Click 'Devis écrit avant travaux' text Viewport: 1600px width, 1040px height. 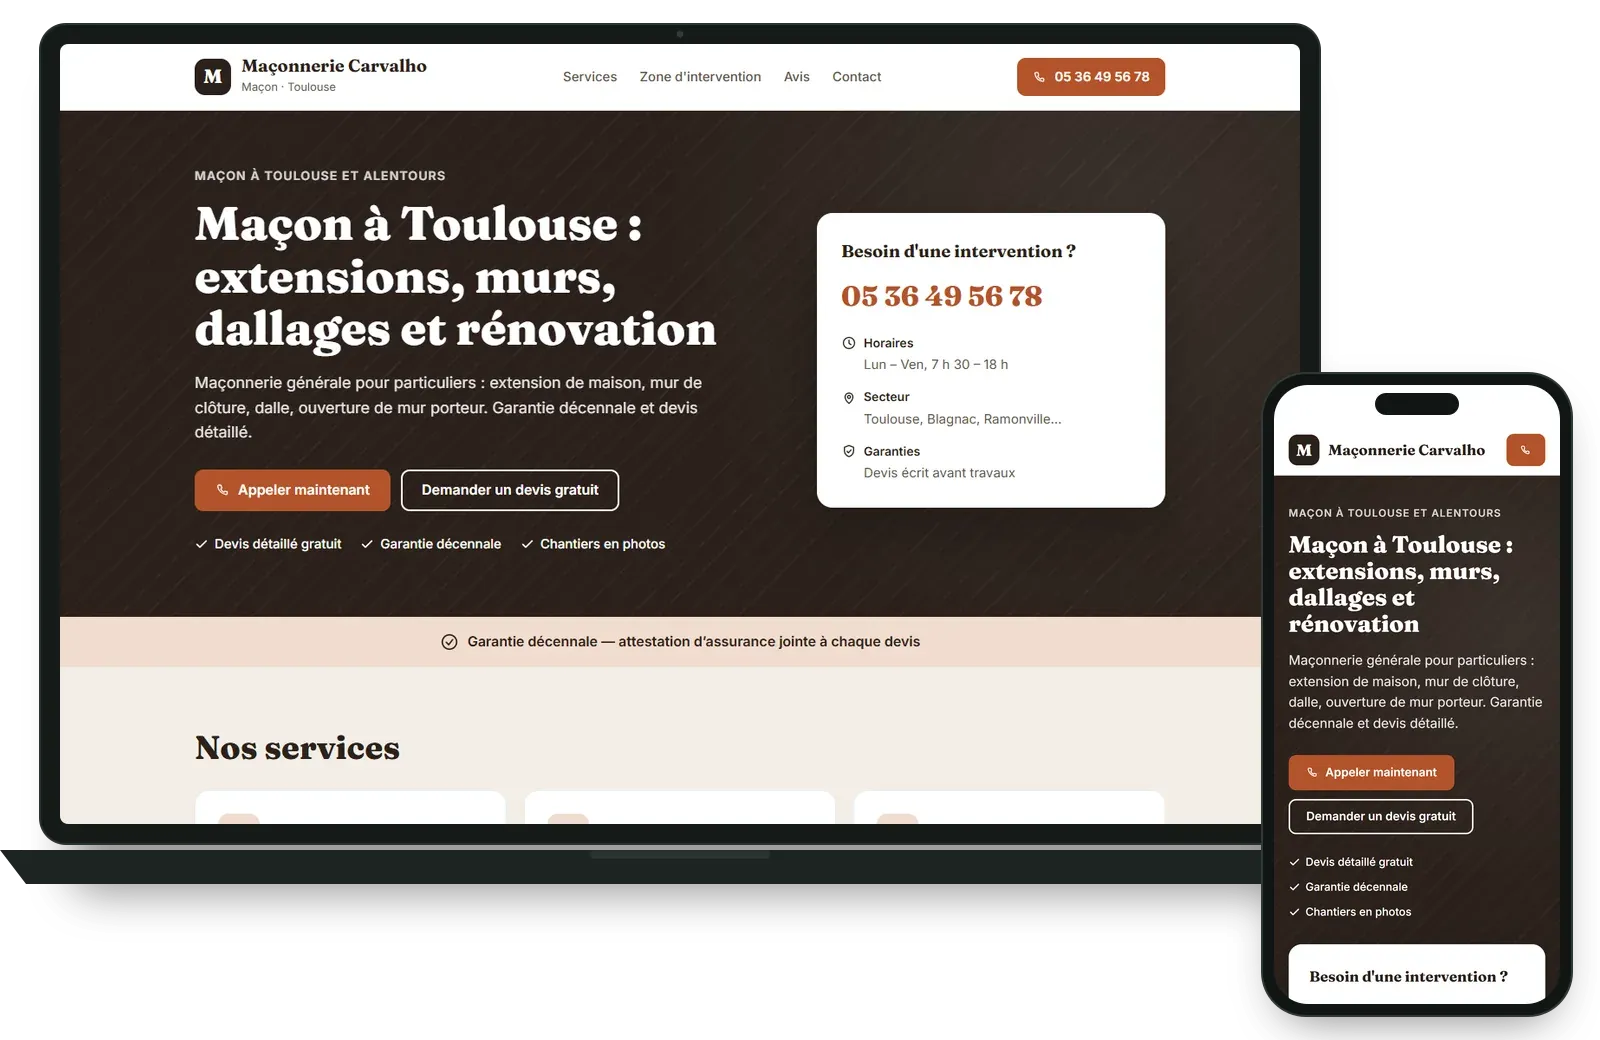[939, 473]
